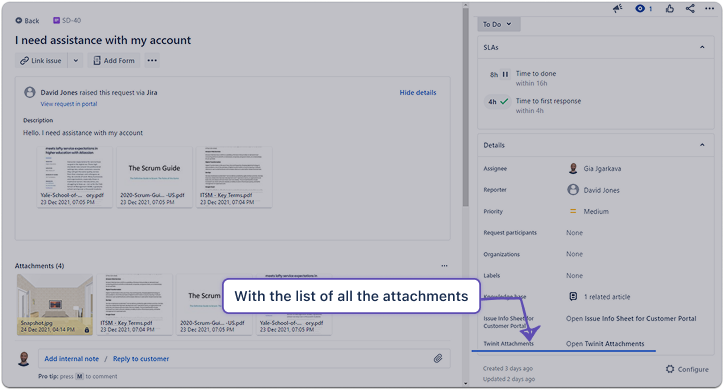Click the commenter avatar beside note field

(x=24, y=359)
